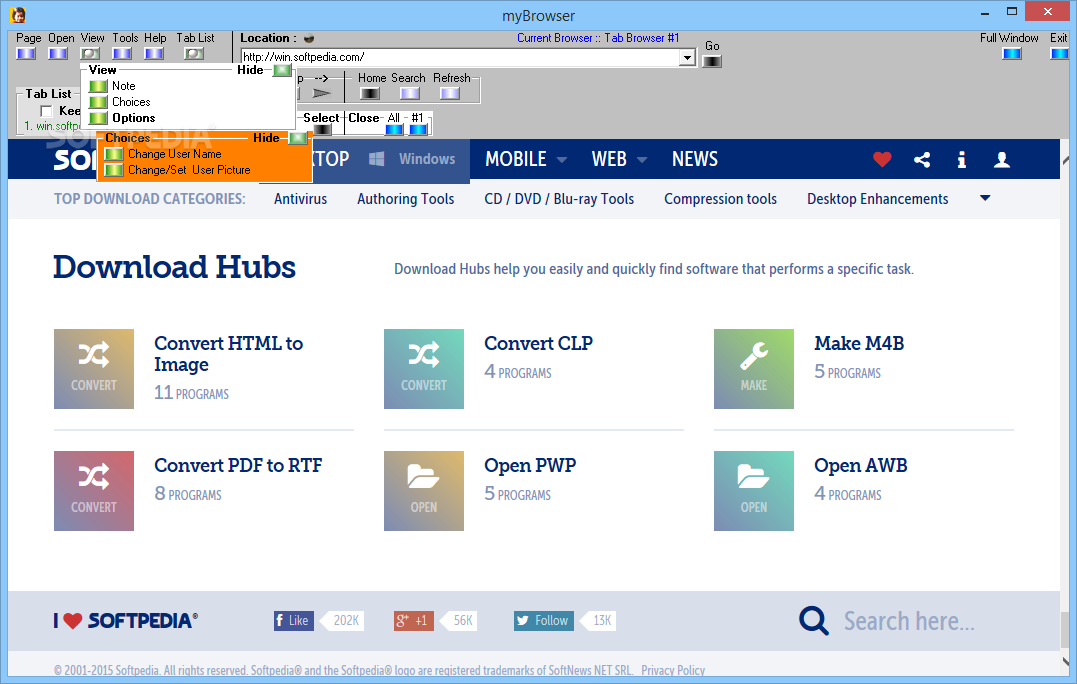Click the green Options button in View panel
Viewport: 1077px width, 684px height.
point(98,118)
